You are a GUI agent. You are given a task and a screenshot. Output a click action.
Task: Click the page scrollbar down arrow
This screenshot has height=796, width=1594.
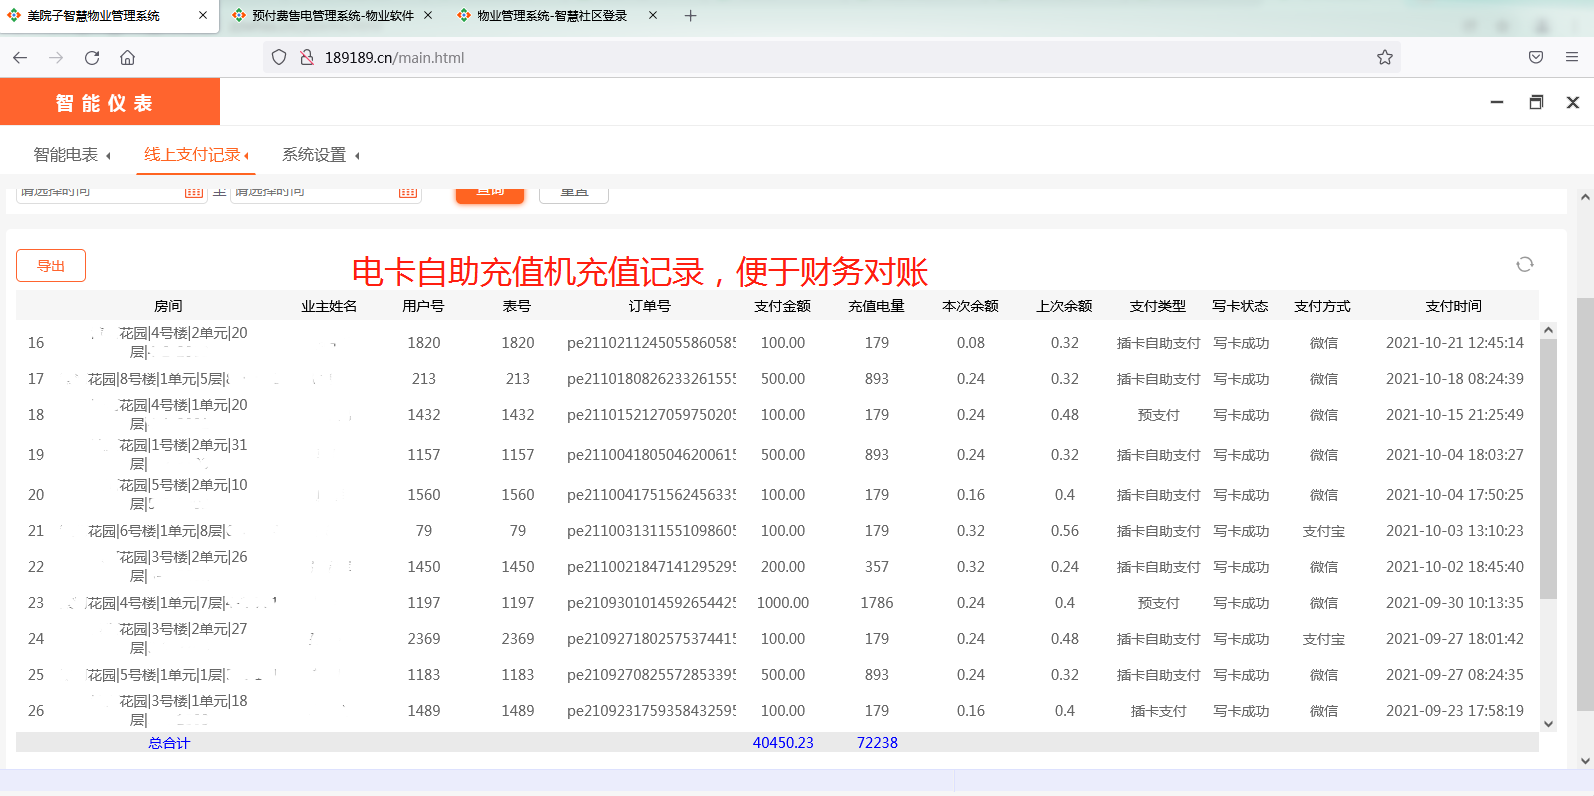(1585, 761)
